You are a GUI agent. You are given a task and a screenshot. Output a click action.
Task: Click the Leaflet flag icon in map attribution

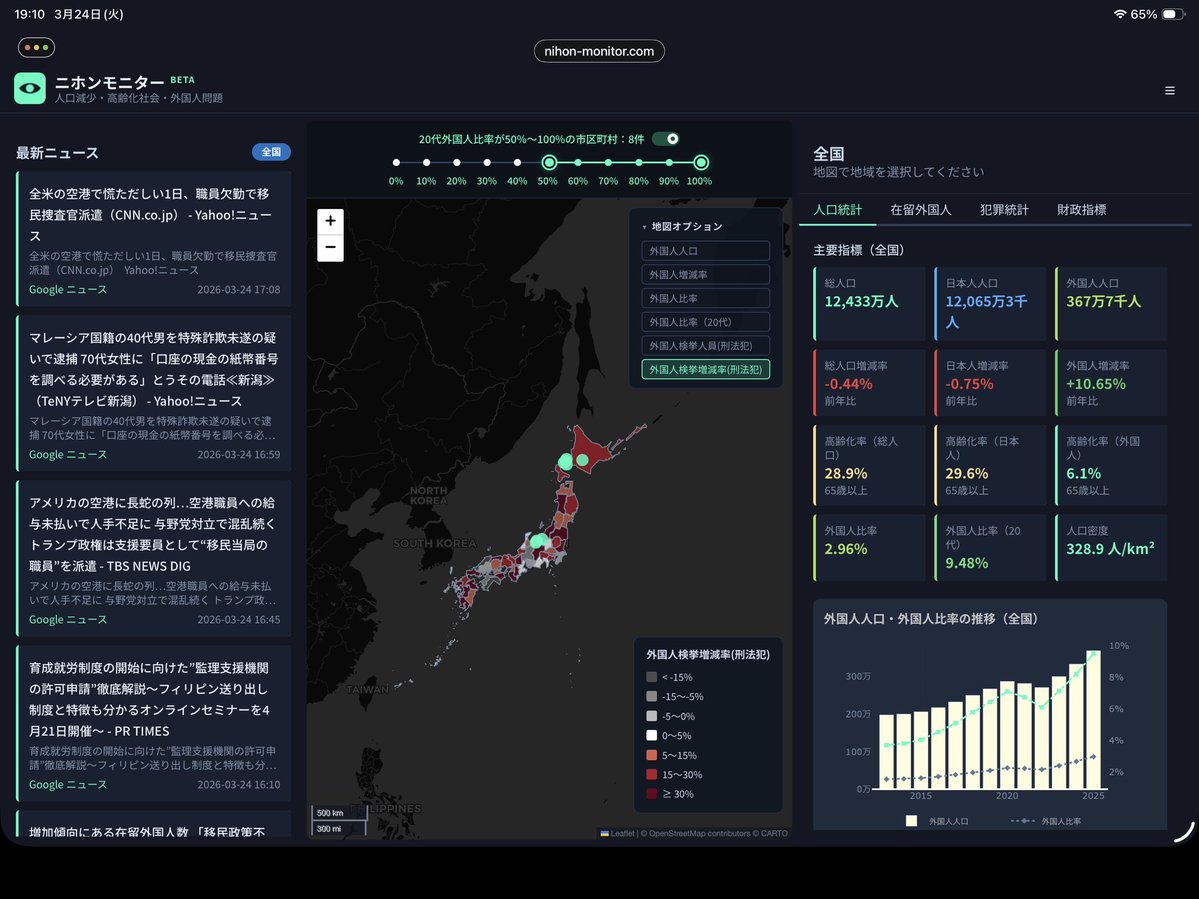(604, 833)
